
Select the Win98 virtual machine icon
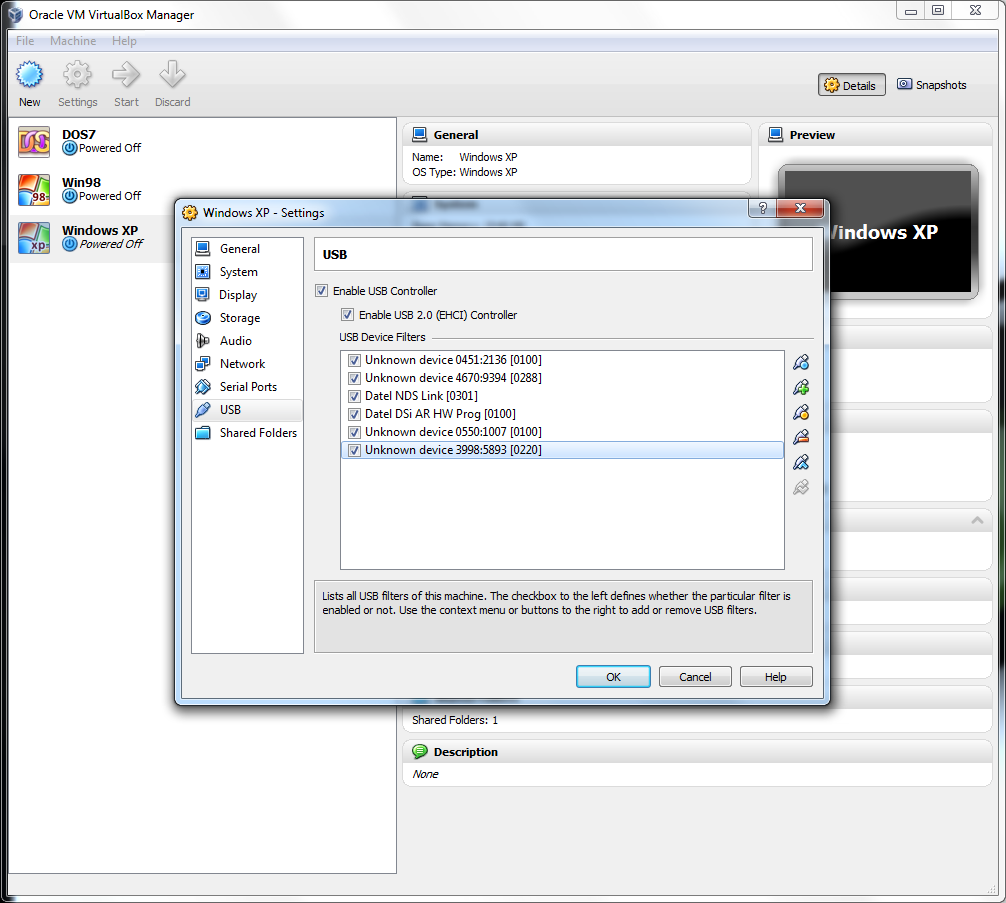[x=34, y=190]
